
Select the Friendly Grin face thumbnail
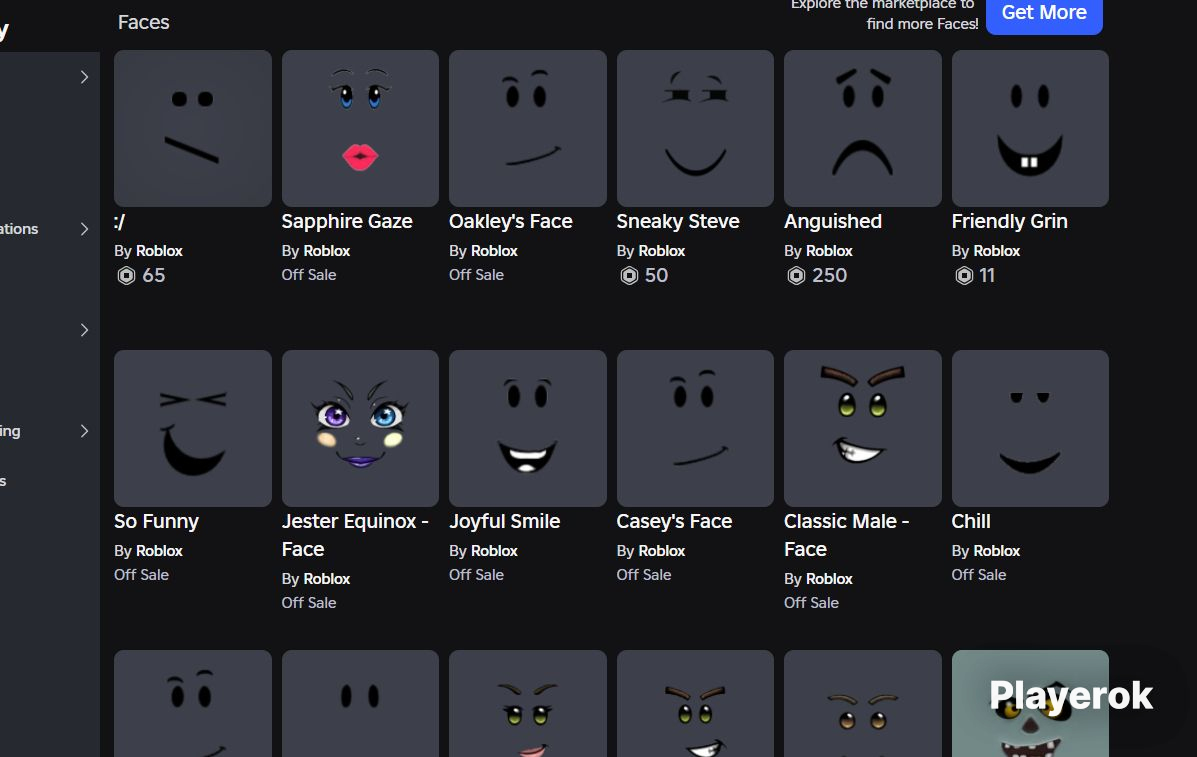click(1031, 128)
